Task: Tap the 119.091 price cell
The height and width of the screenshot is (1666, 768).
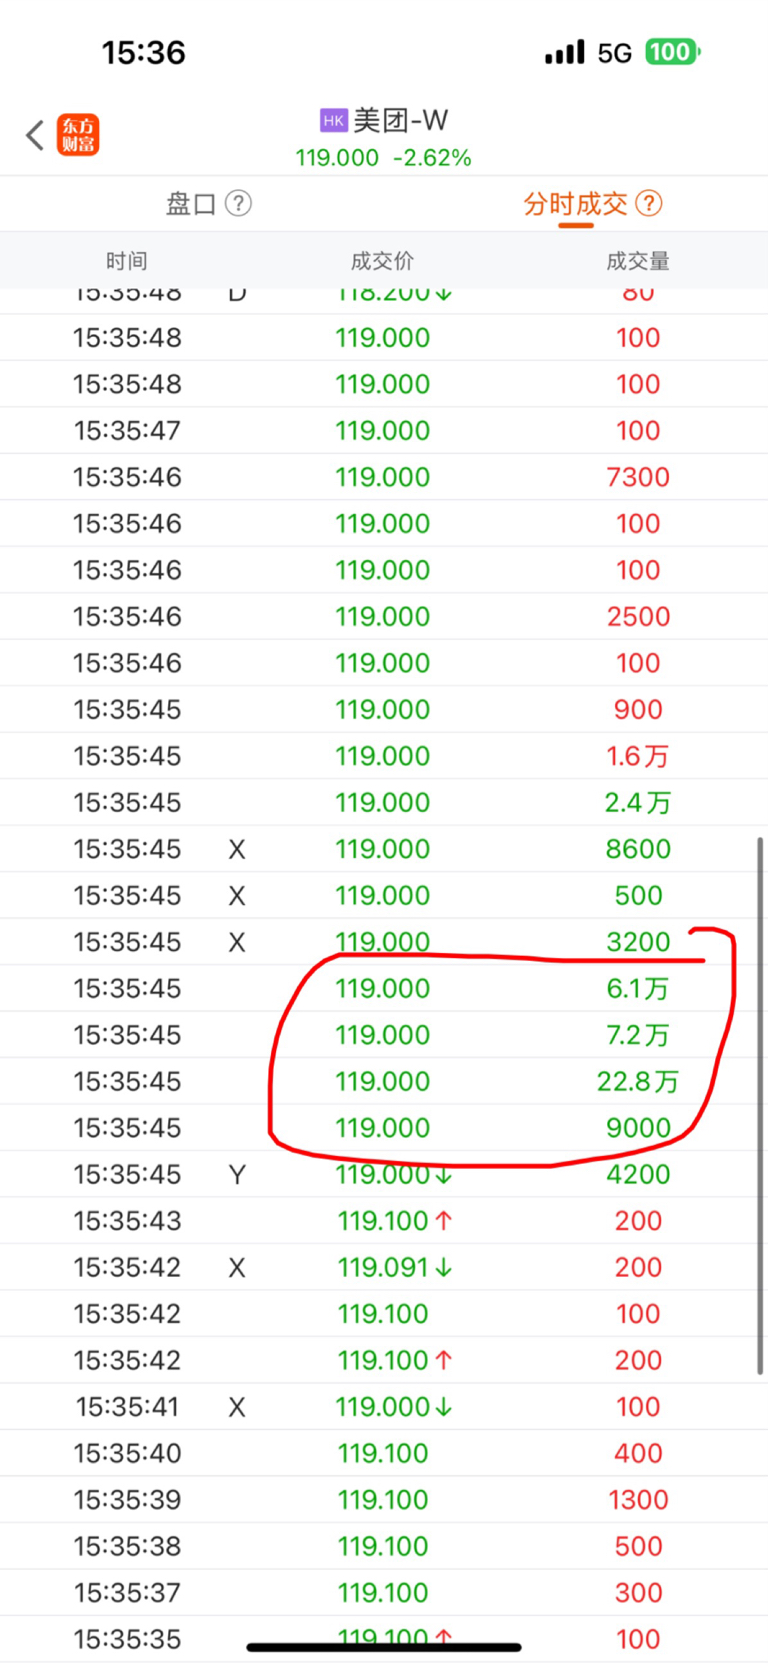Action: pyautogui.click(x=395, y=1267)
